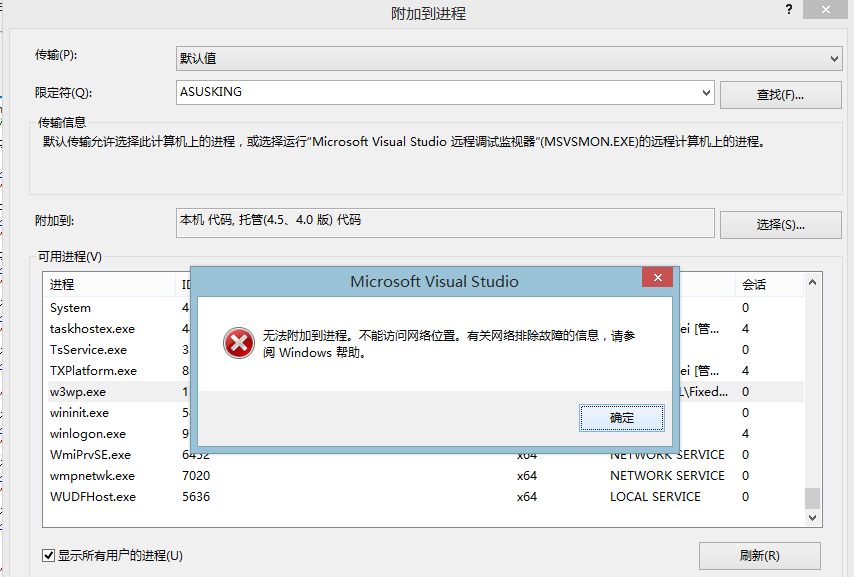Click the 会话 column header
The height and width of the screenshot is (577, 854).
coord(769,284)
